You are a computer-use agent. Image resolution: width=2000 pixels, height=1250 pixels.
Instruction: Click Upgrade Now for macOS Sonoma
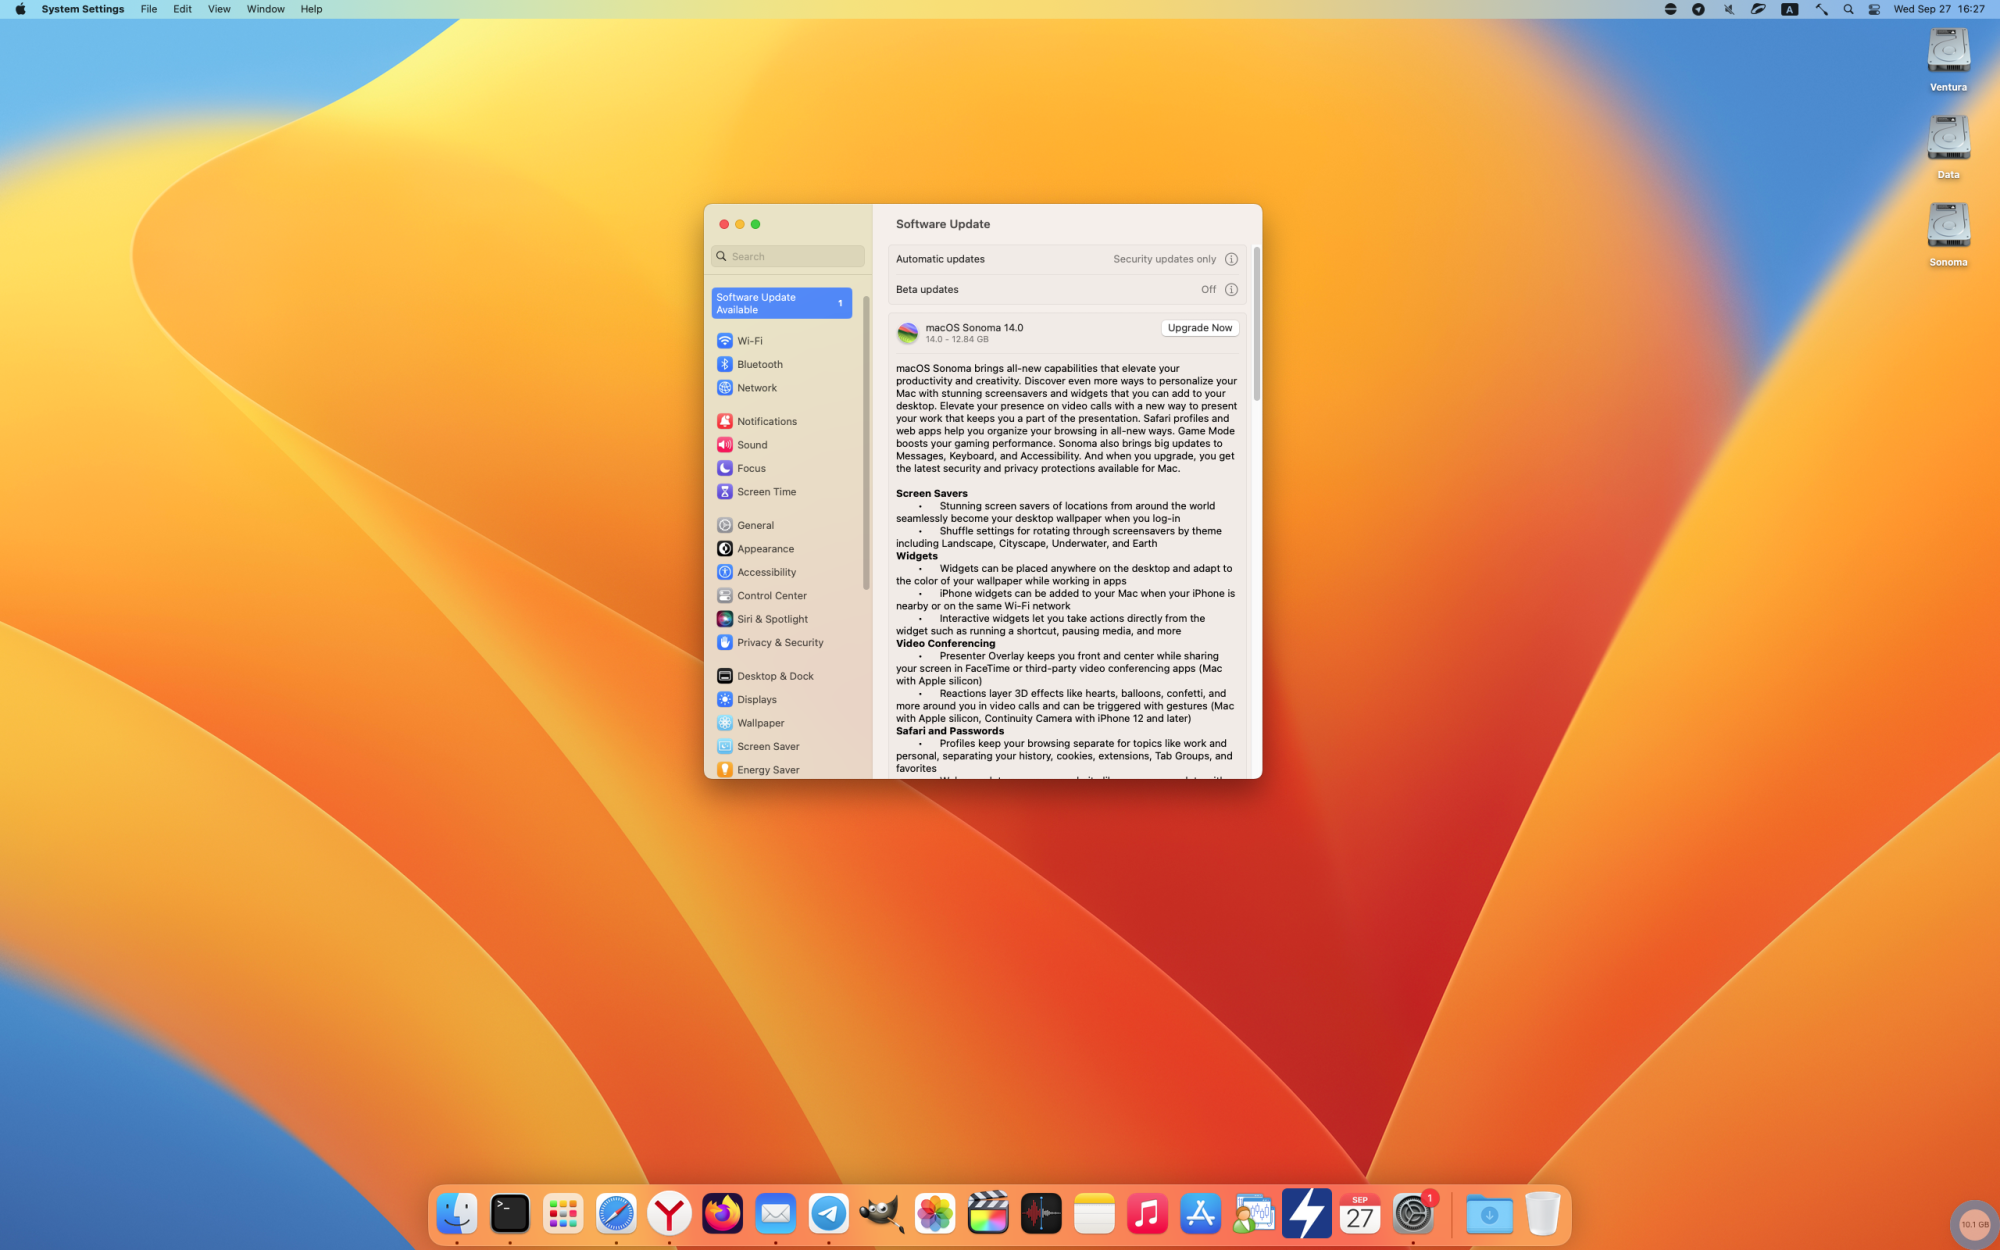point(1200,328)
